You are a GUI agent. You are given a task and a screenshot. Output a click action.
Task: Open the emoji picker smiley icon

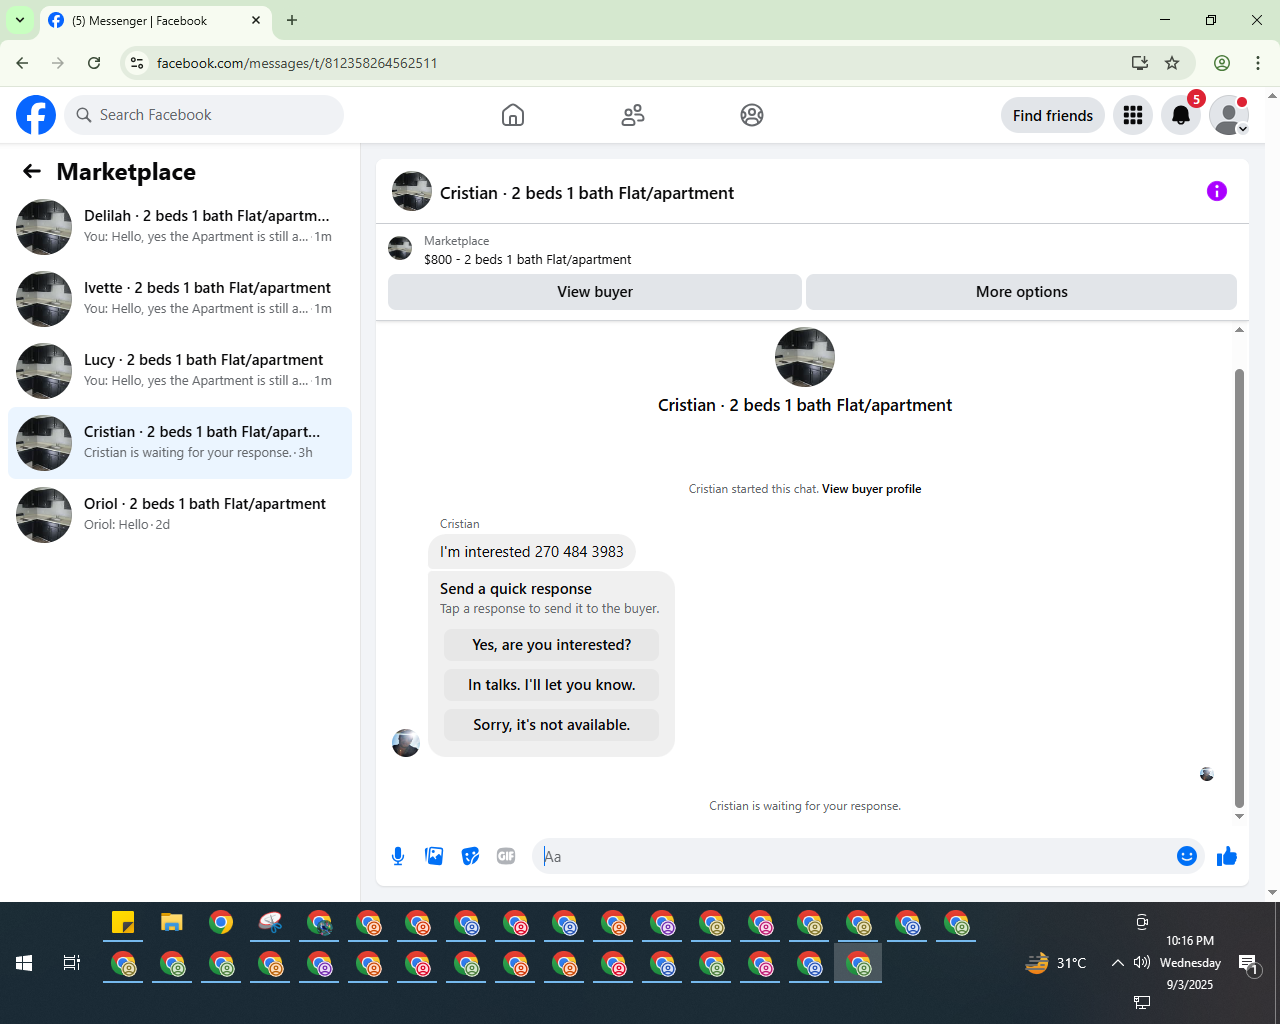click(1187, 856)
